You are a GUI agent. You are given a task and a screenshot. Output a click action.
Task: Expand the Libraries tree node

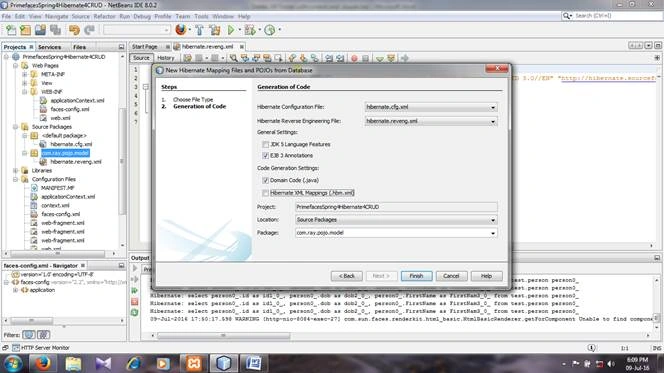pos(16,171)
